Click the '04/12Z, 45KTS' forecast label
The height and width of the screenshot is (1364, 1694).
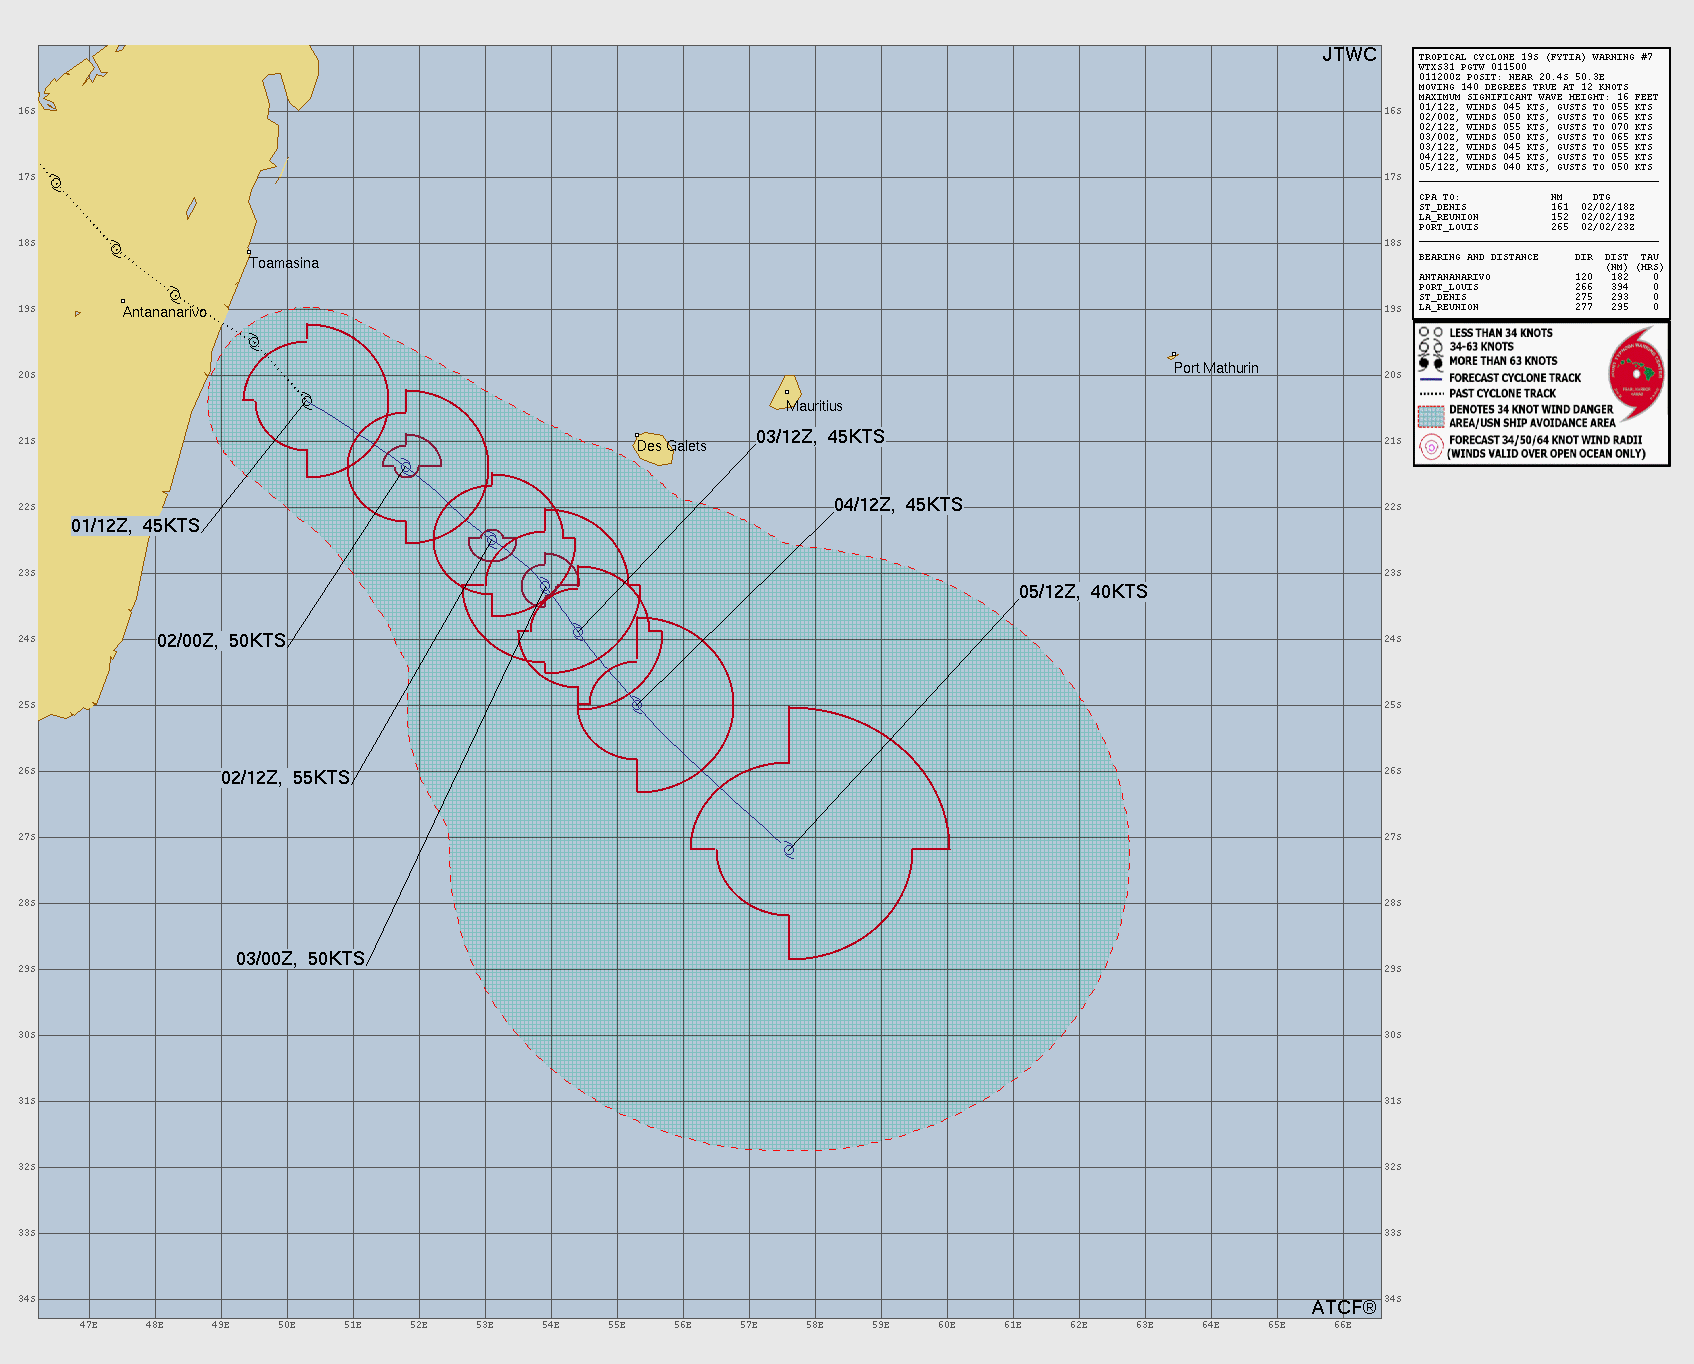click(898, 505)
